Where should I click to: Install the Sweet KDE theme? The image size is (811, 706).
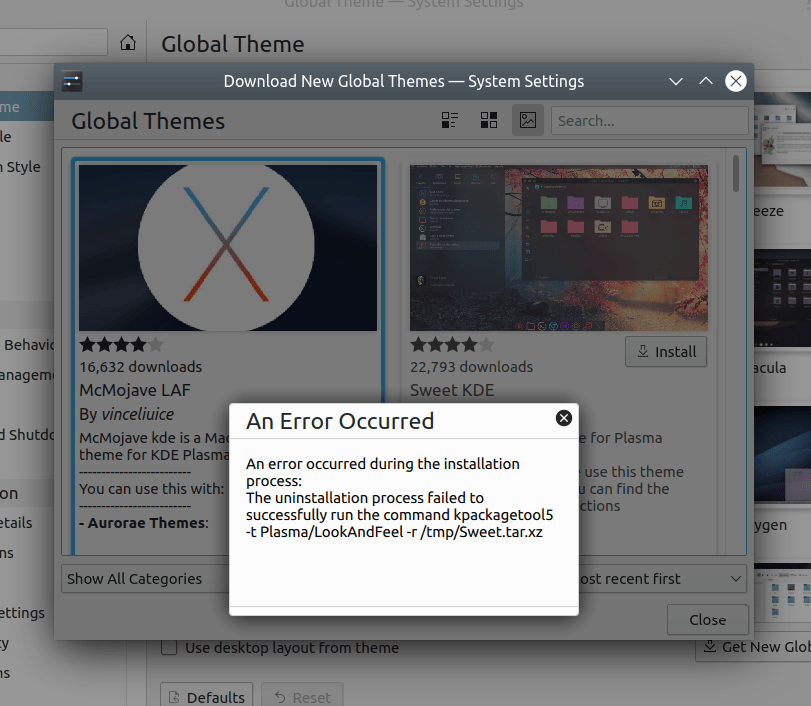(x=666, y=352)
